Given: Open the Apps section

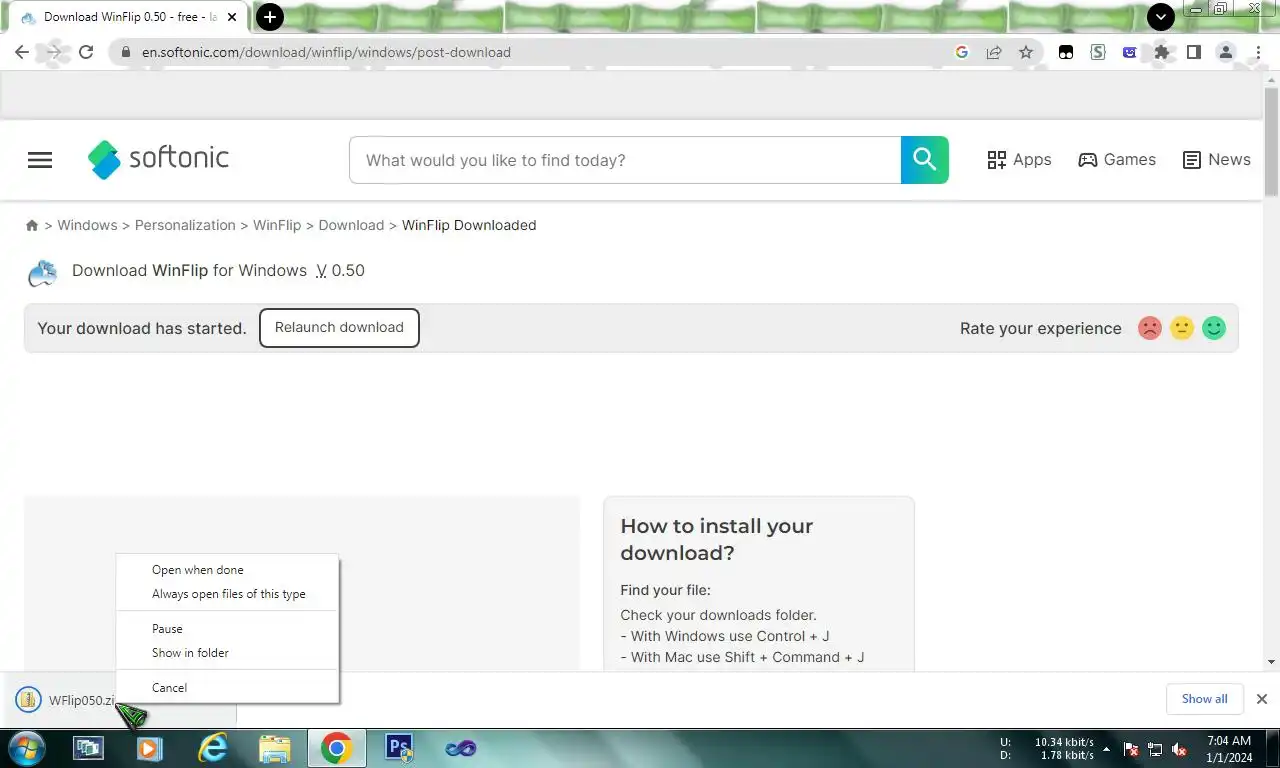Looking at the screenshot, I should pyautogui.click(x=1019, y=160).
